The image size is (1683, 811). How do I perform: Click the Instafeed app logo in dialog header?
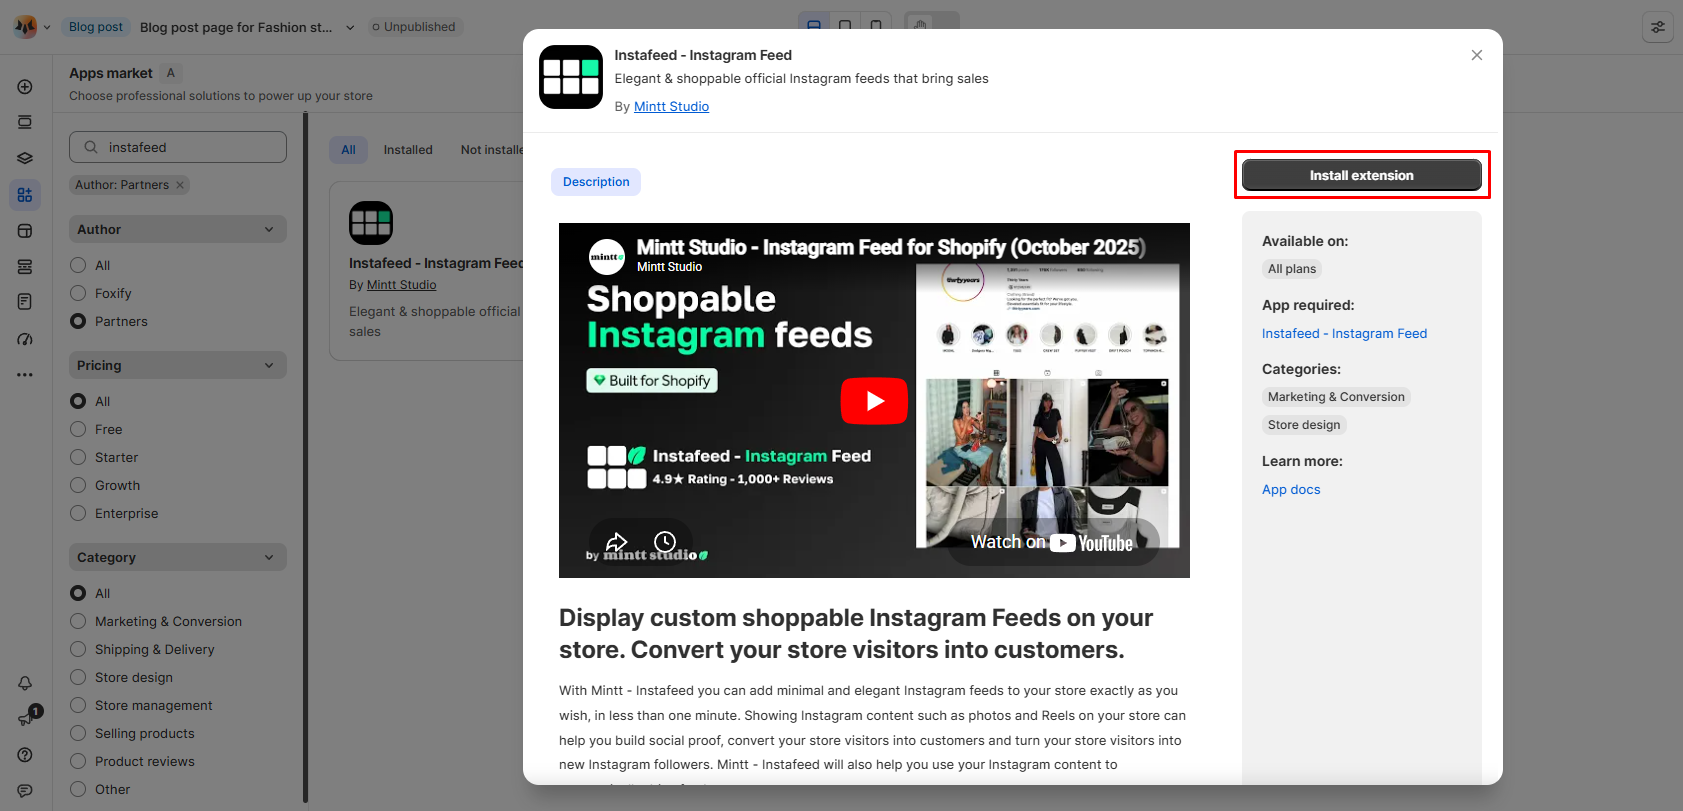(571, 77)
